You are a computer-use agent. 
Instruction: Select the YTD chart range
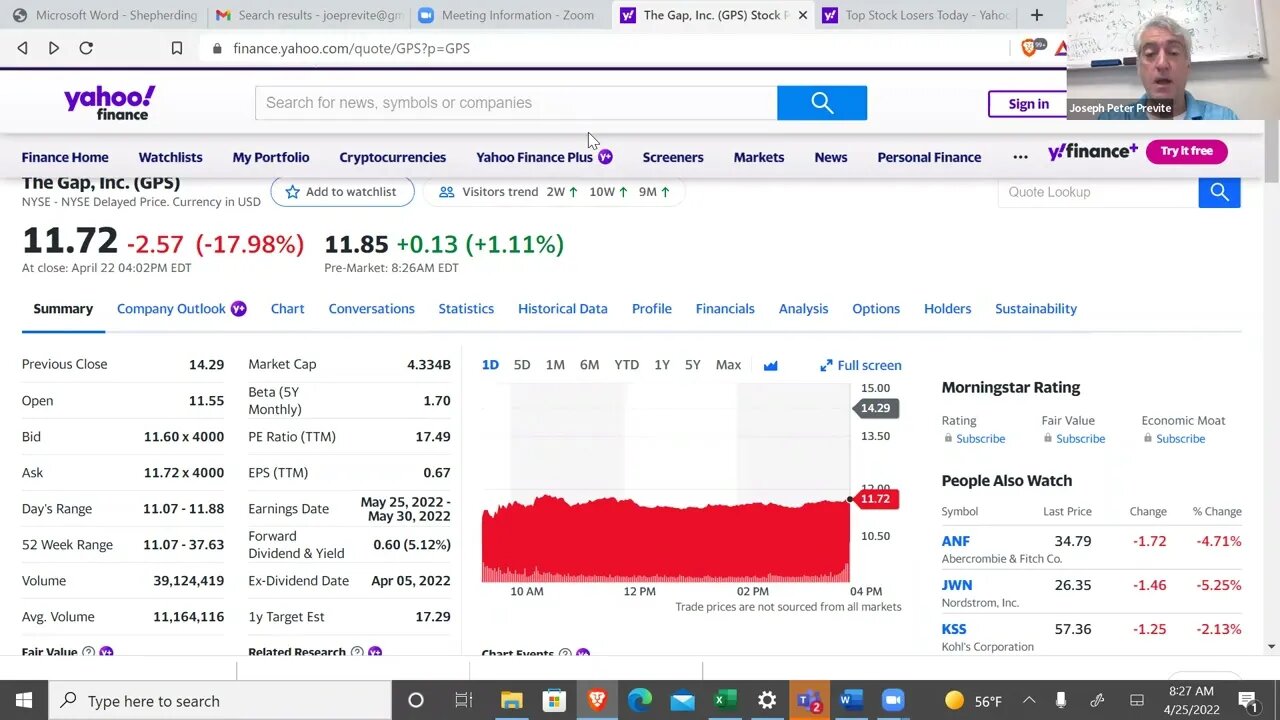[x=626, y=365]
